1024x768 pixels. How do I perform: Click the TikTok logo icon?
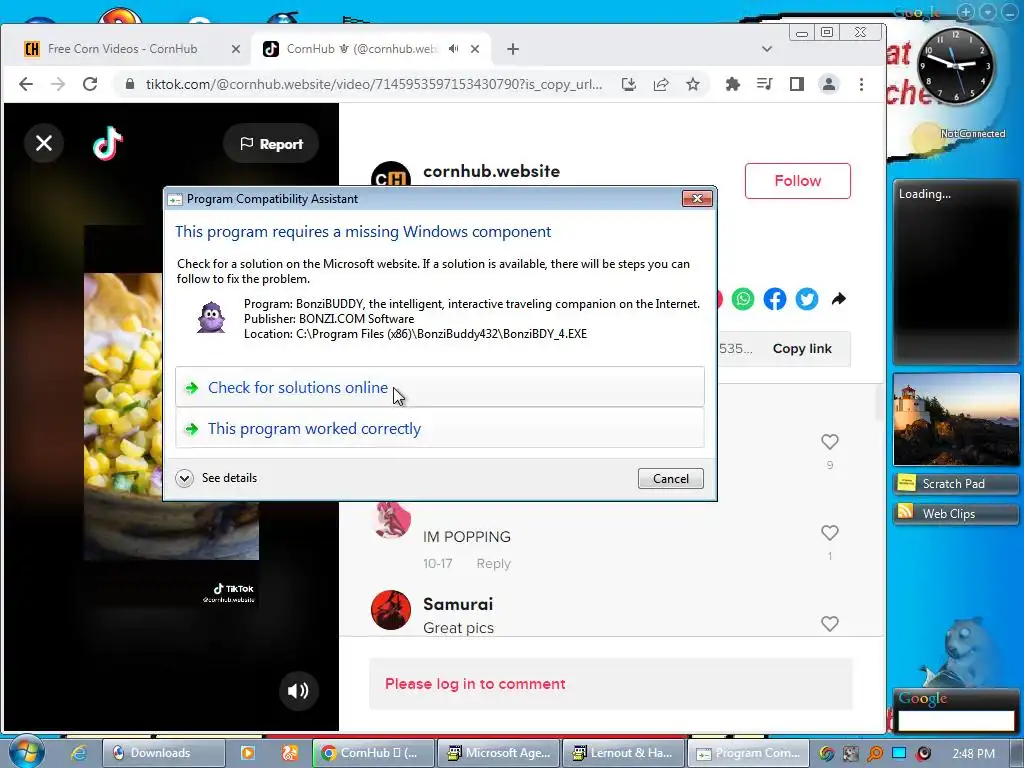[x=108, y=143]
